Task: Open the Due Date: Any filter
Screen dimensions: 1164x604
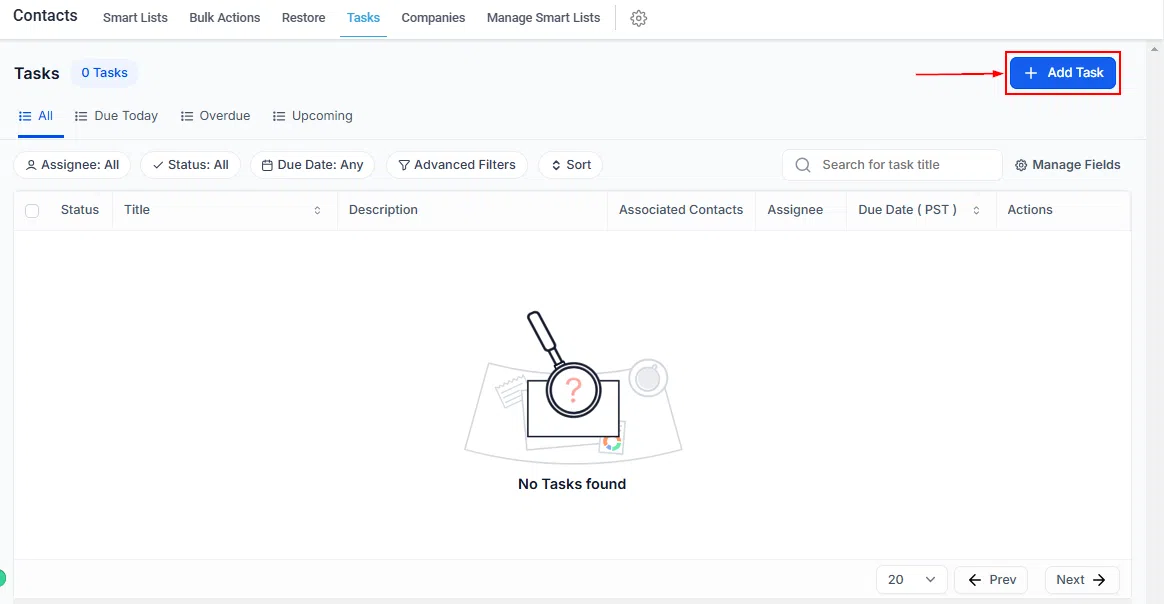Action: tap(313, 165)
